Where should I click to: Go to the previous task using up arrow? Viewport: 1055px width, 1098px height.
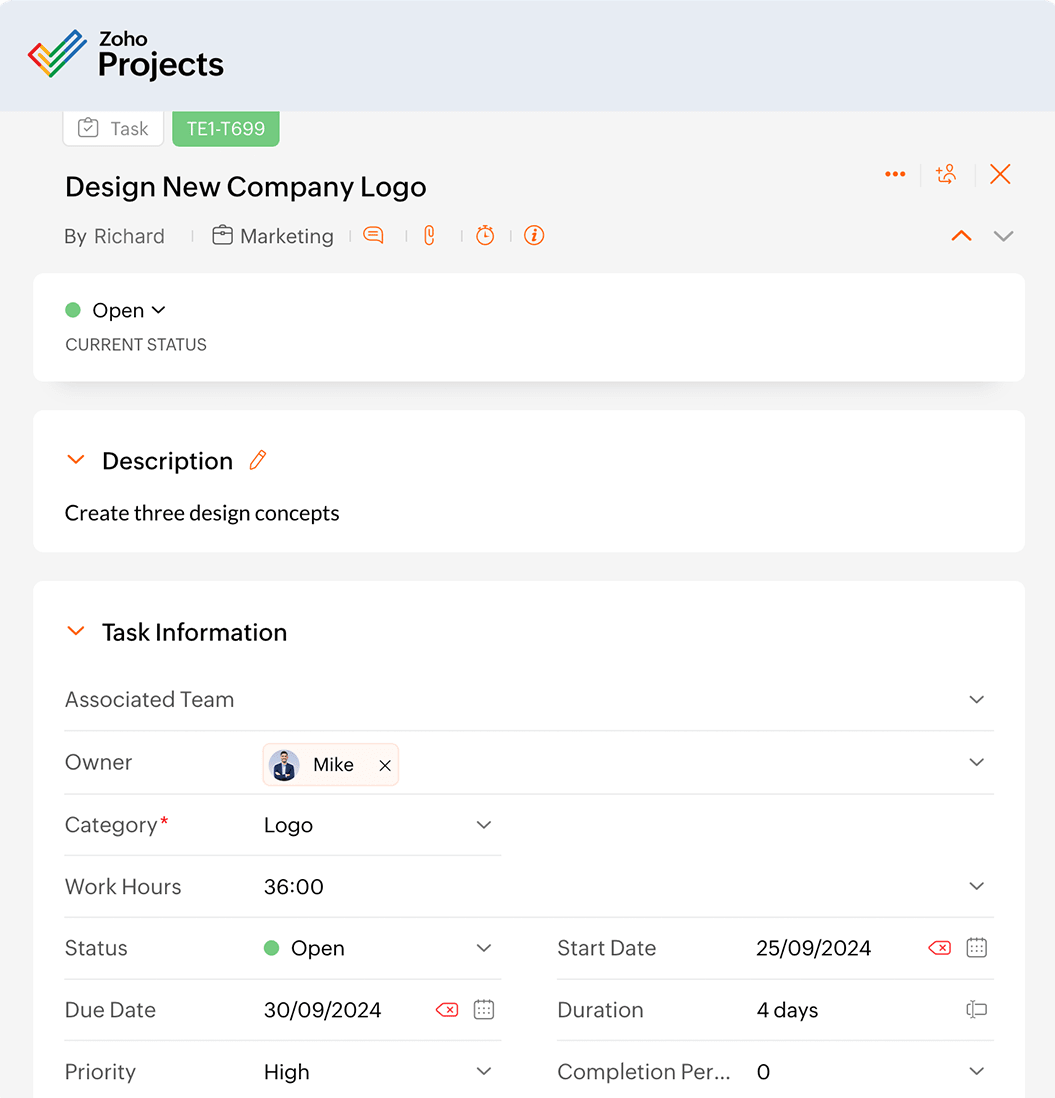pyautogui.click(x=961, y=236)
